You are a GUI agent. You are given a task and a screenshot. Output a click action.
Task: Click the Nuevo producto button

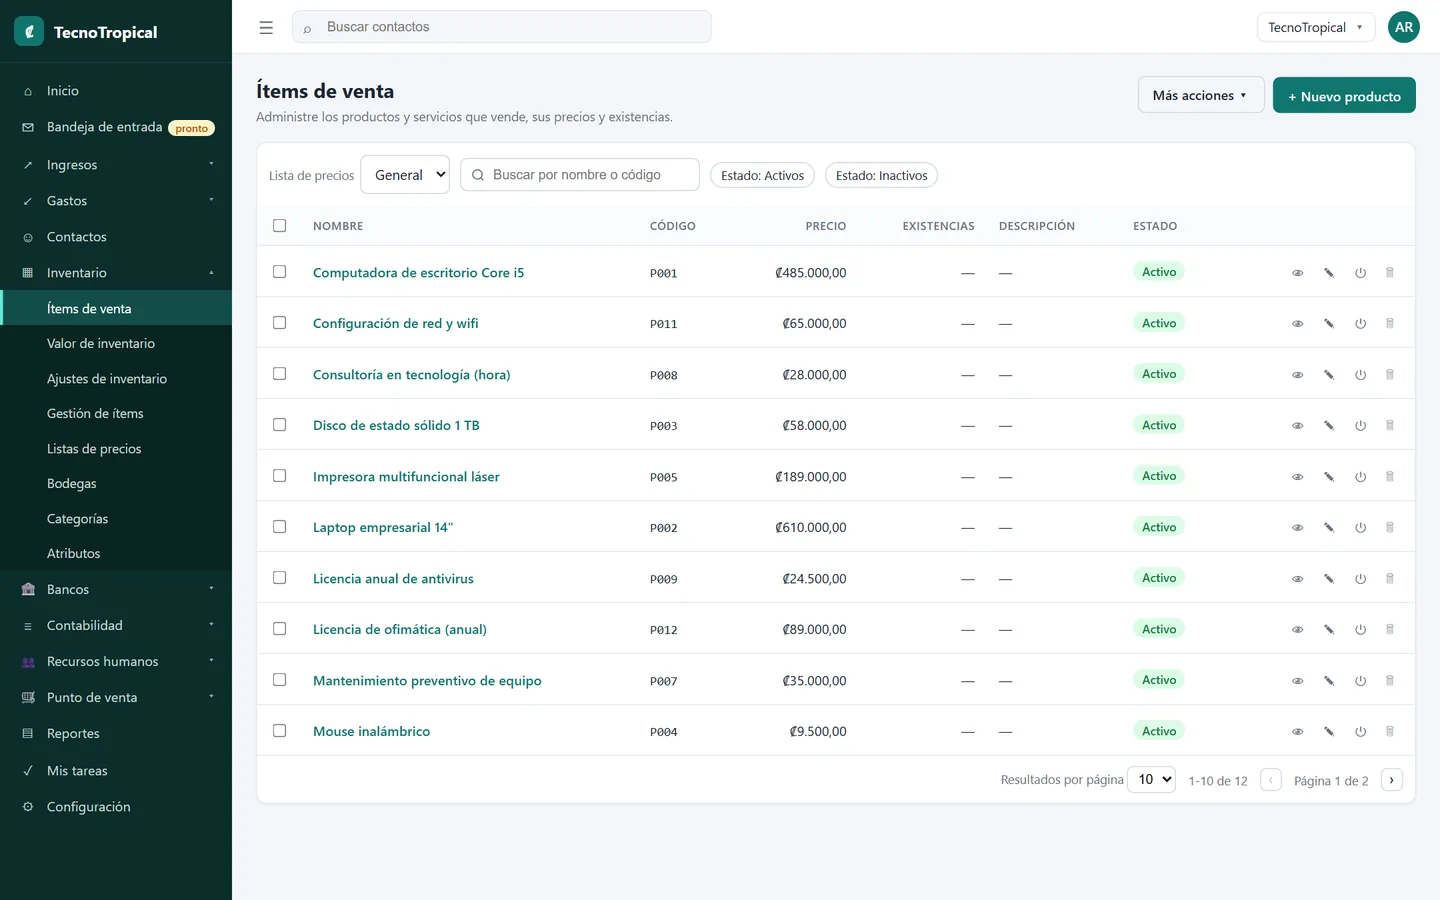[1344, 96]
